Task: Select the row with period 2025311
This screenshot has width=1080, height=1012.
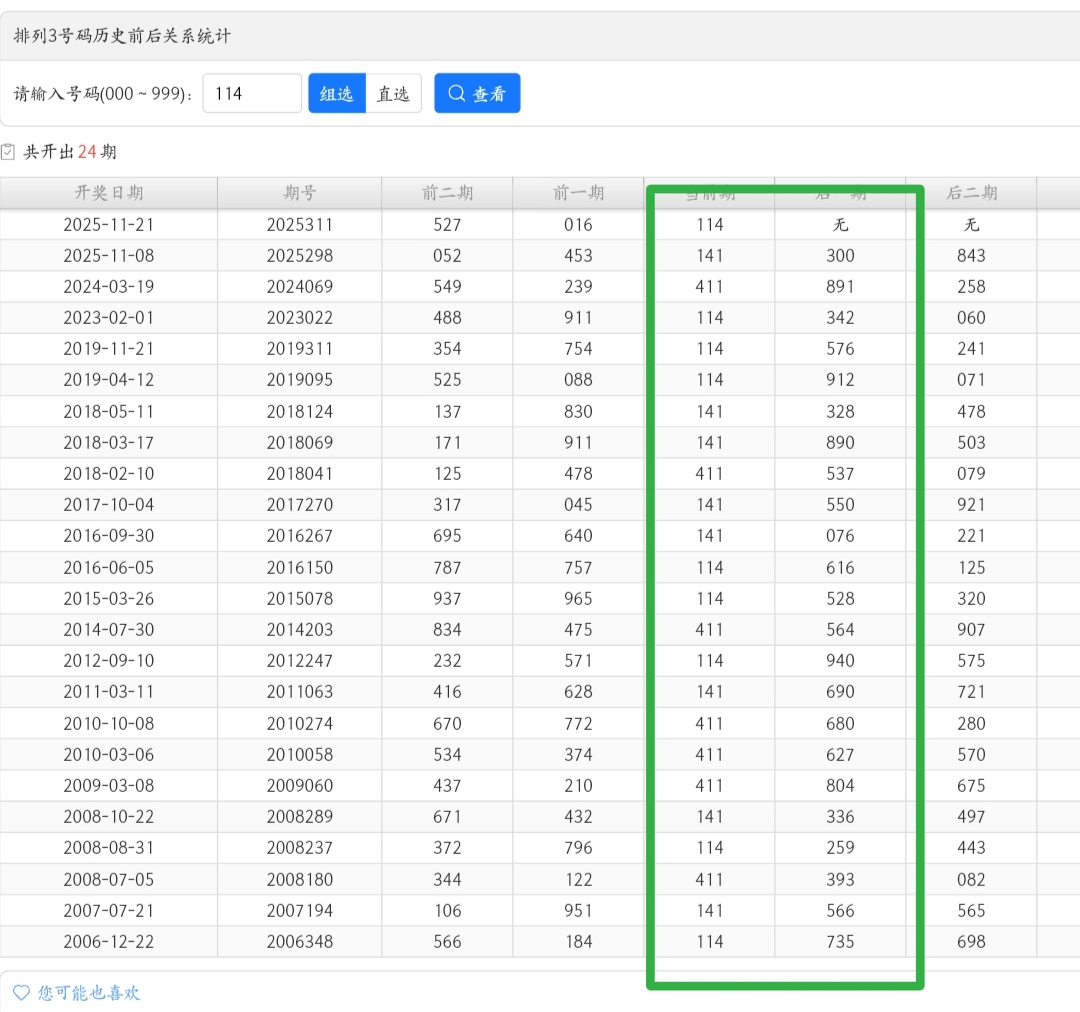Action: click(299, 225)
